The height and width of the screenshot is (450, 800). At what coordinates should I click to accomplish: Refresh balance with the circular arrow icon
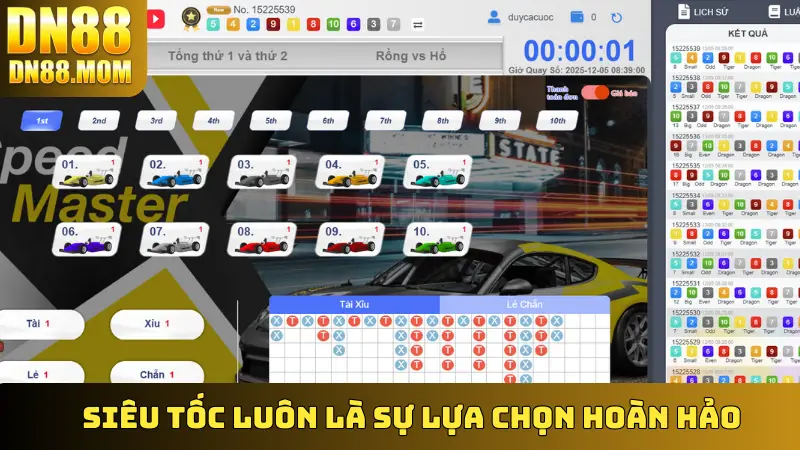click(x=616, y=18)
